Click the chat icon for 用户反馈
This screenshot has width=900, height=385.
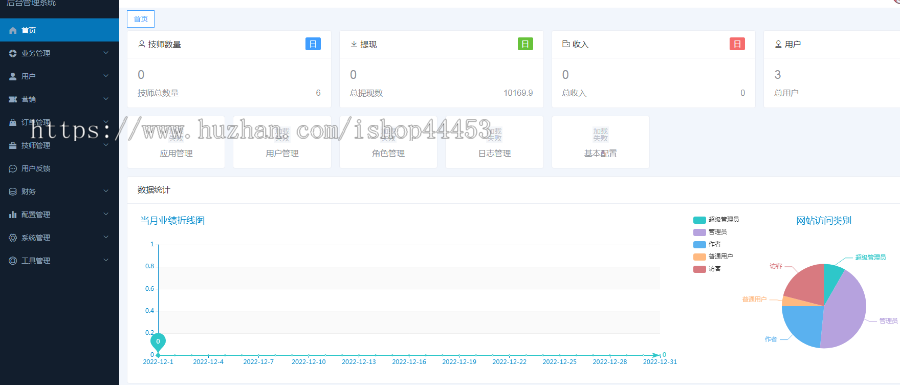click(13, 169)
